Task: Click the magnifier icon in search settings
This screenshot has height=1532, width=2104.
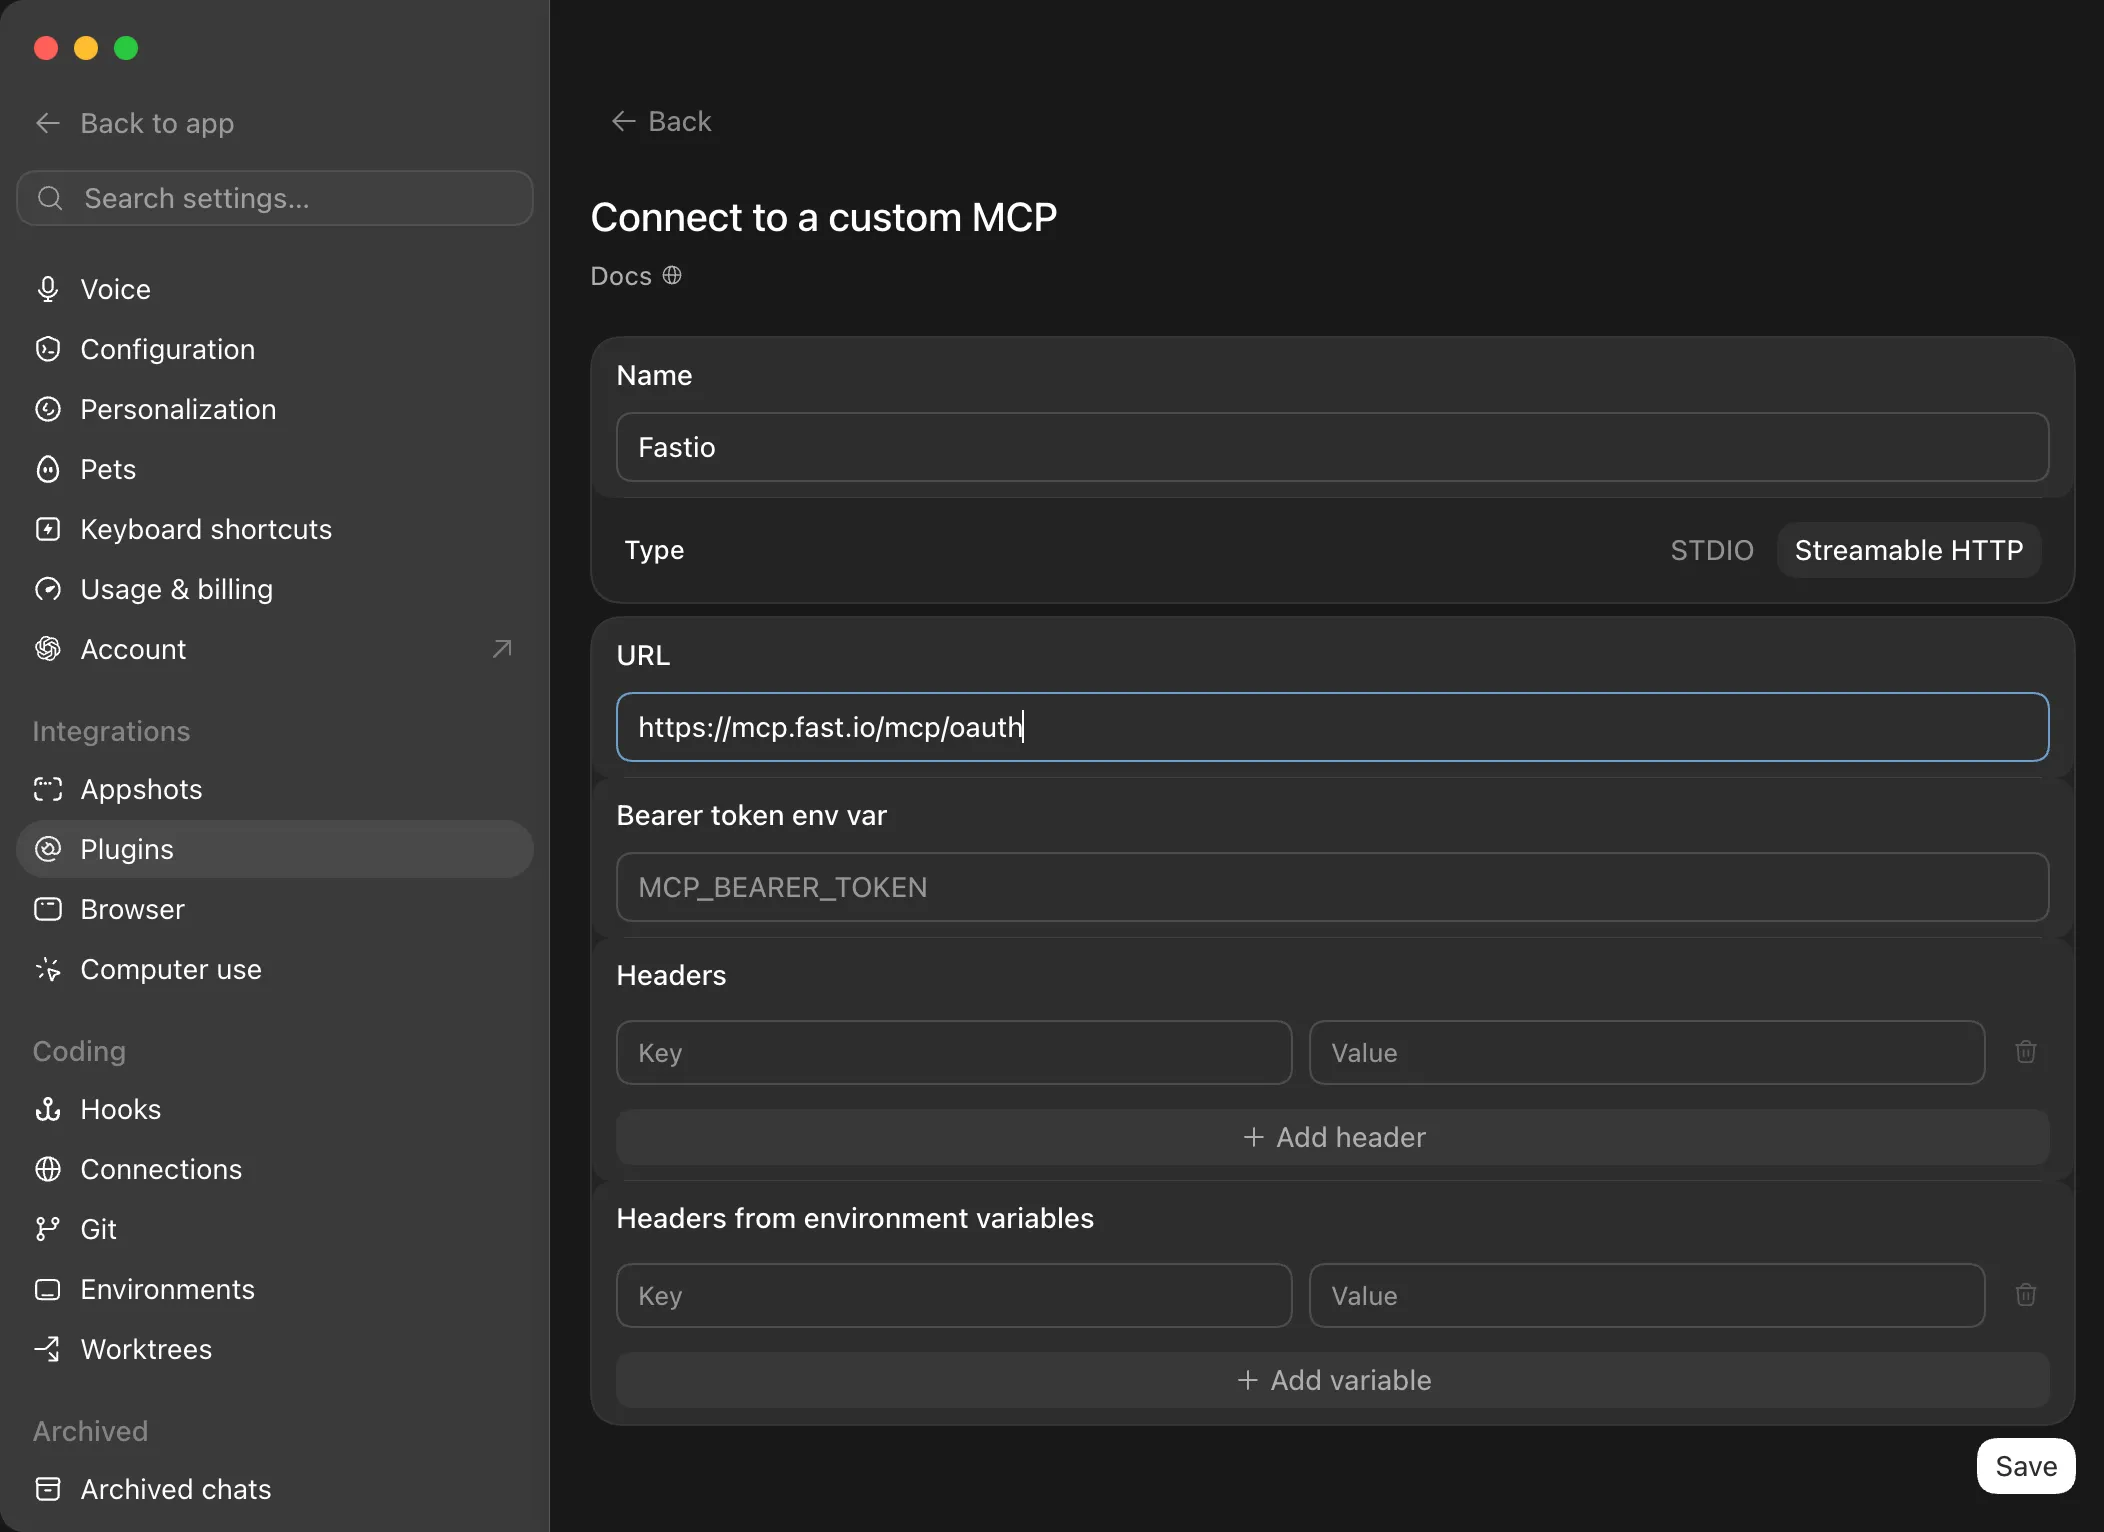Action: [50, 198]
